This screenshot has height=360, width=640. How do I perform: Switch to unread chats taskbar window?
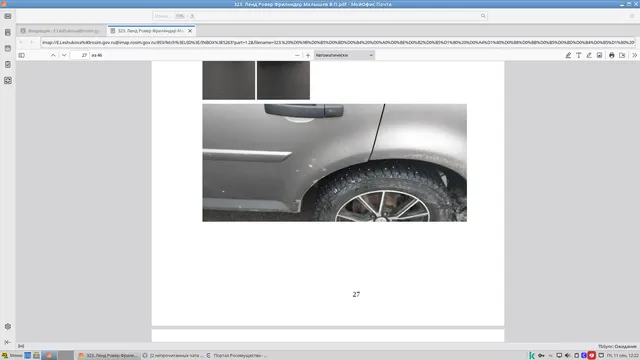coord(172,356)
